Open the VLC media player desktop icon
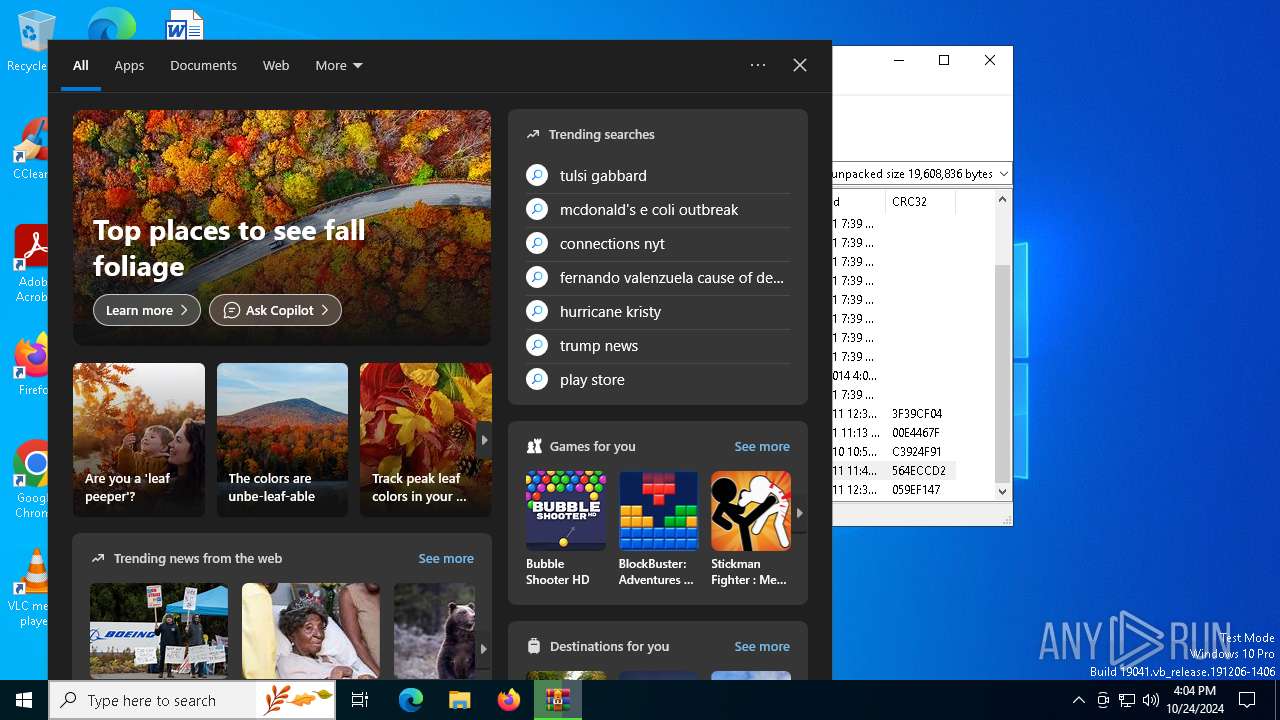The image size is (1280, 720). click(x=32, y=588)
